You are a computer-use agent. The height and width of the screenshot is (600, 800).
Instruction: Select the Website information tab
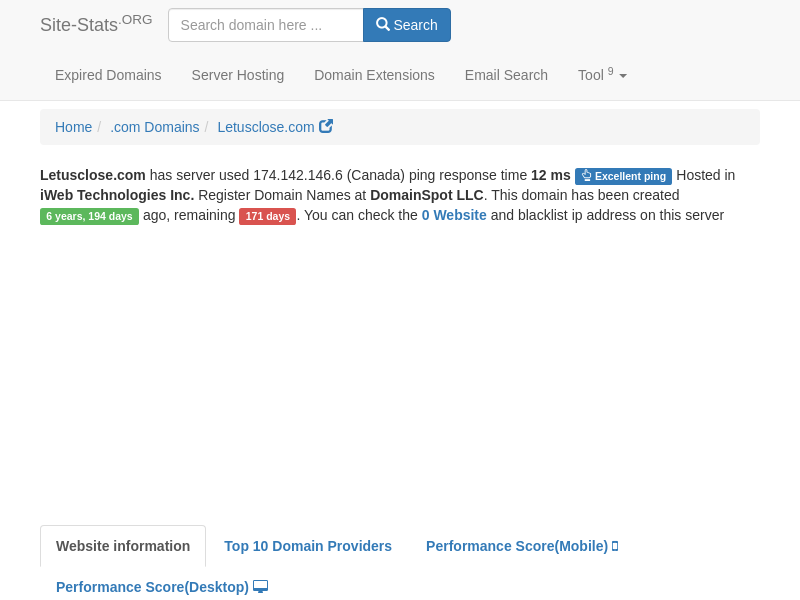tap(123, 546)
